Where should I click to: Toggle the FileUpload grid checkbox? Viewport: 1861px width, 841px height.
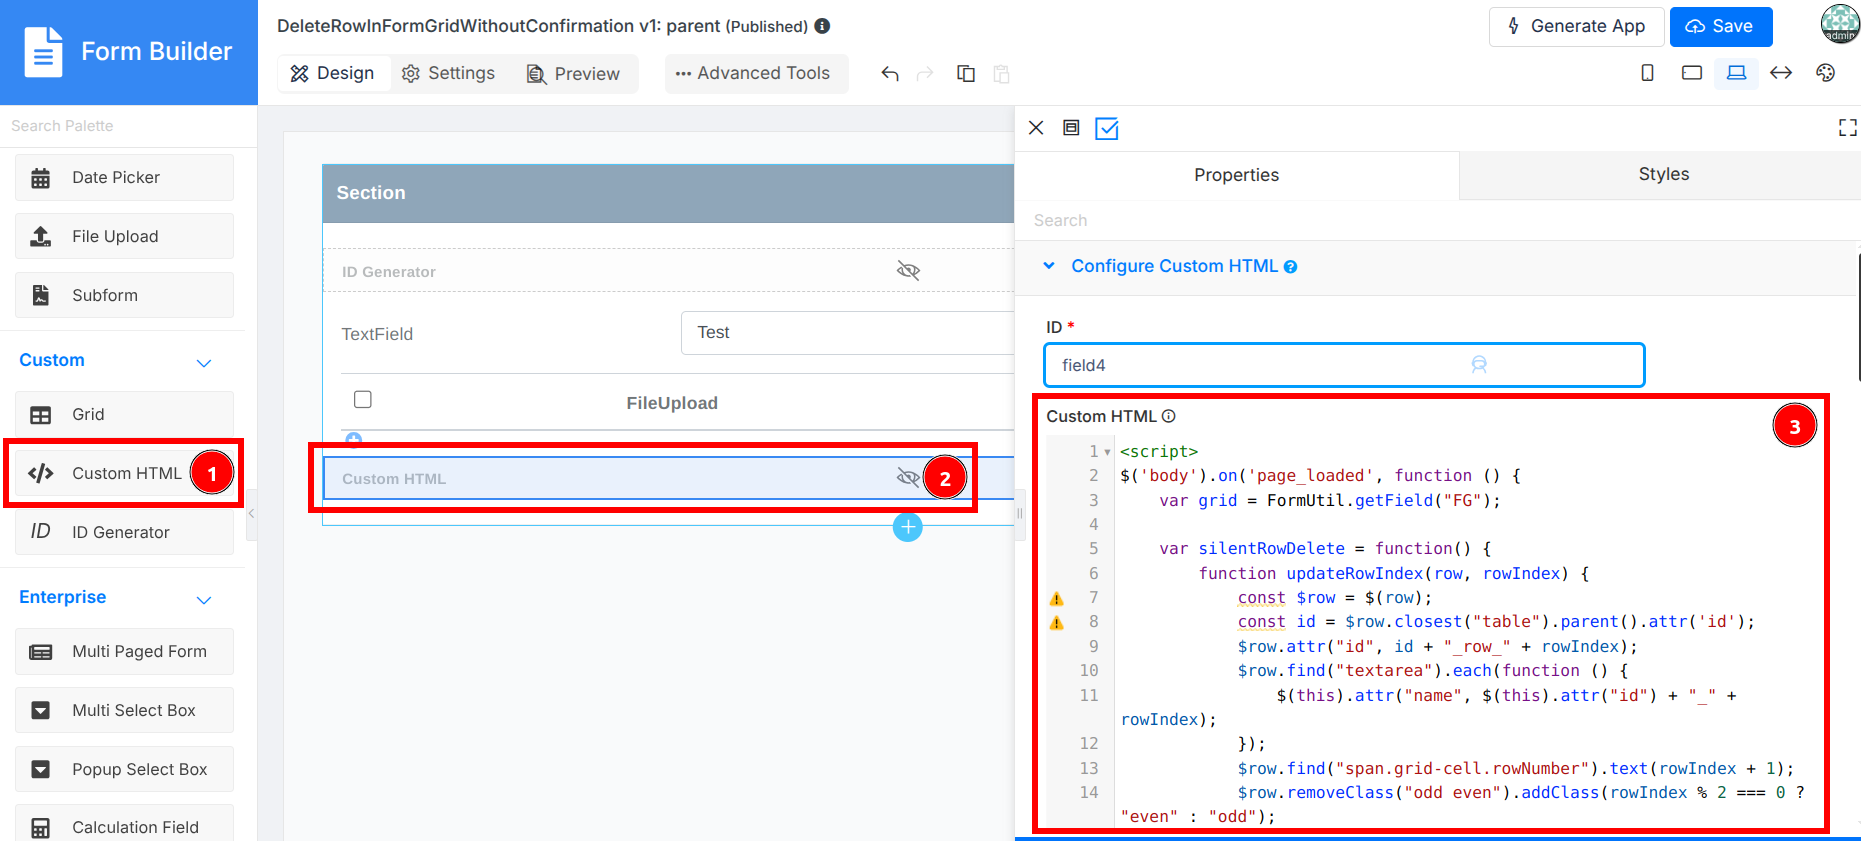coord(363,399)
